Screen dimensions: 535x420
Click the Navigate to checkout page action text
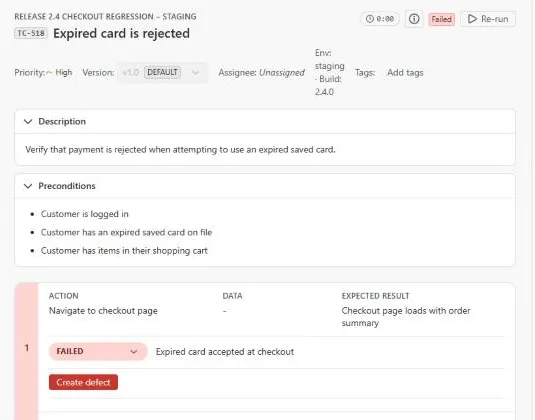point(103,311)
